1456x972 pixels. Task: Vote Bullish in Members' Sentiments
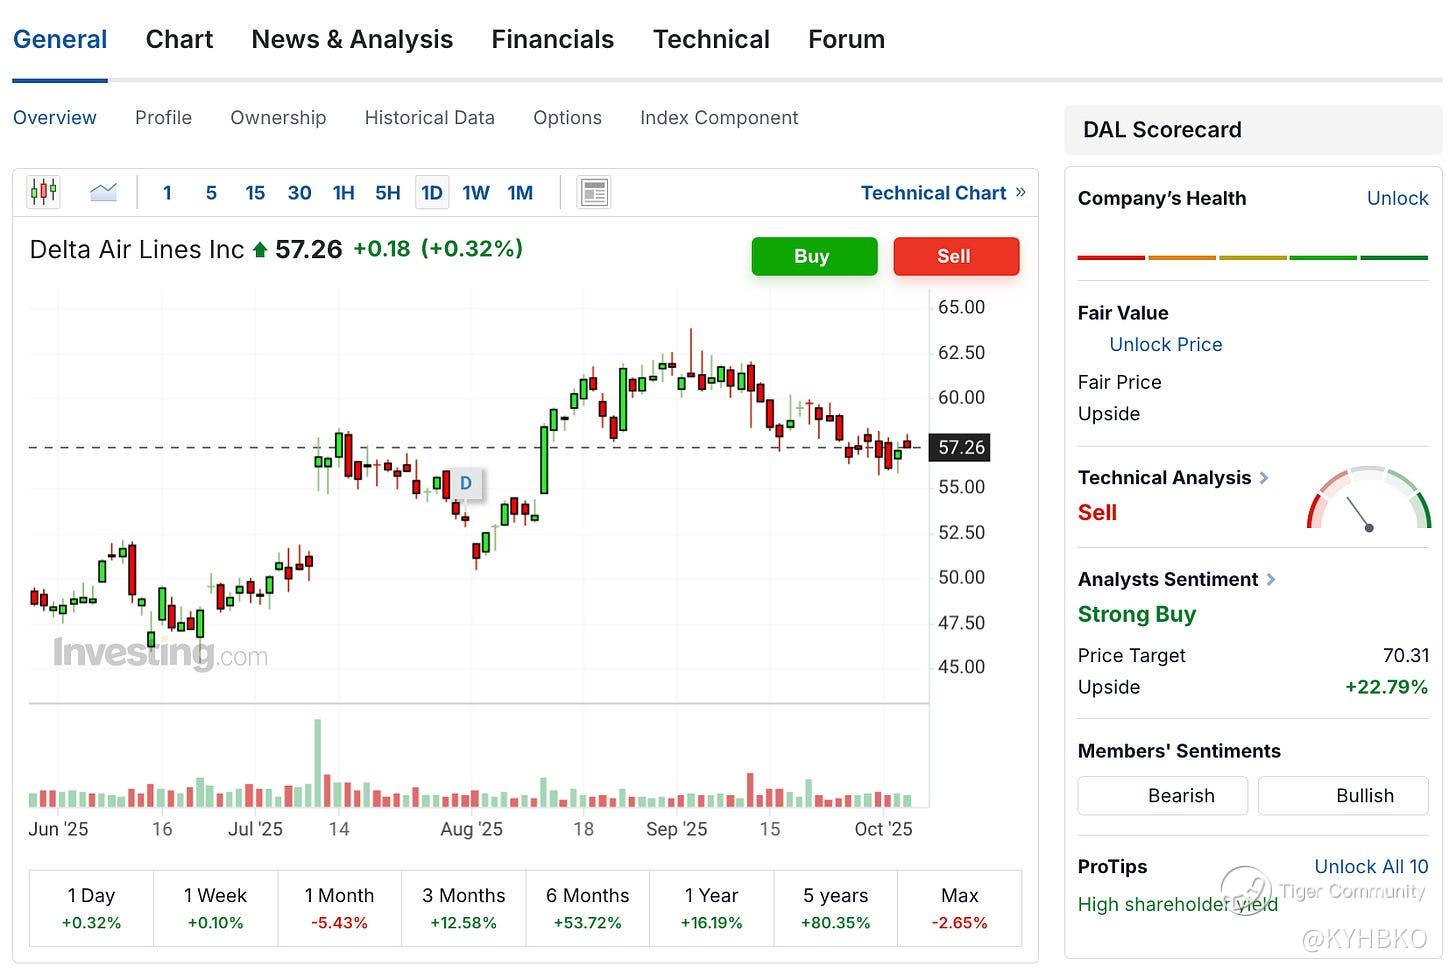point(1343,796)
